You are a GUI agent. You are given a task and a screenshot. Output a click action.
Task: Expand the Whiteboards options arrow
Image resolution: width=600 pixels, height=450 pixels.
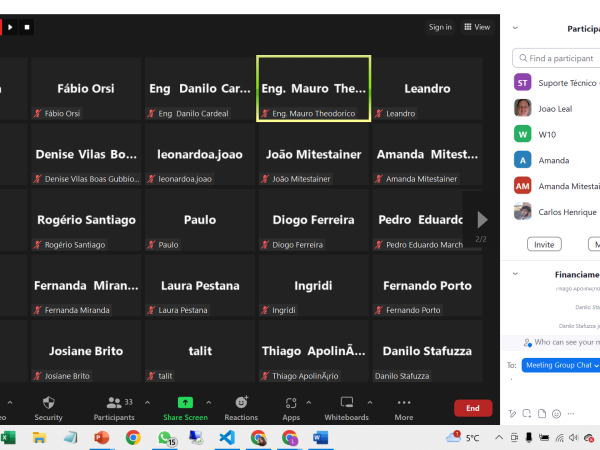[x=370, y=403]
